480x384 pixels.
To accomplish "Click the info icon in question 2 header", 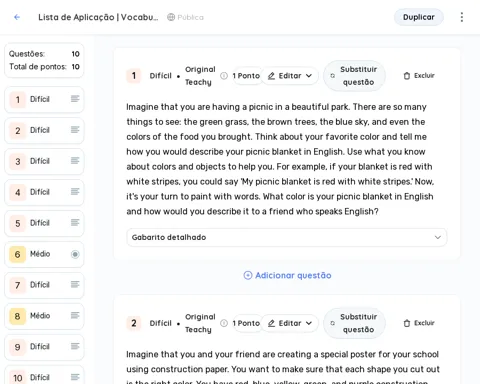I will (224, 323).
